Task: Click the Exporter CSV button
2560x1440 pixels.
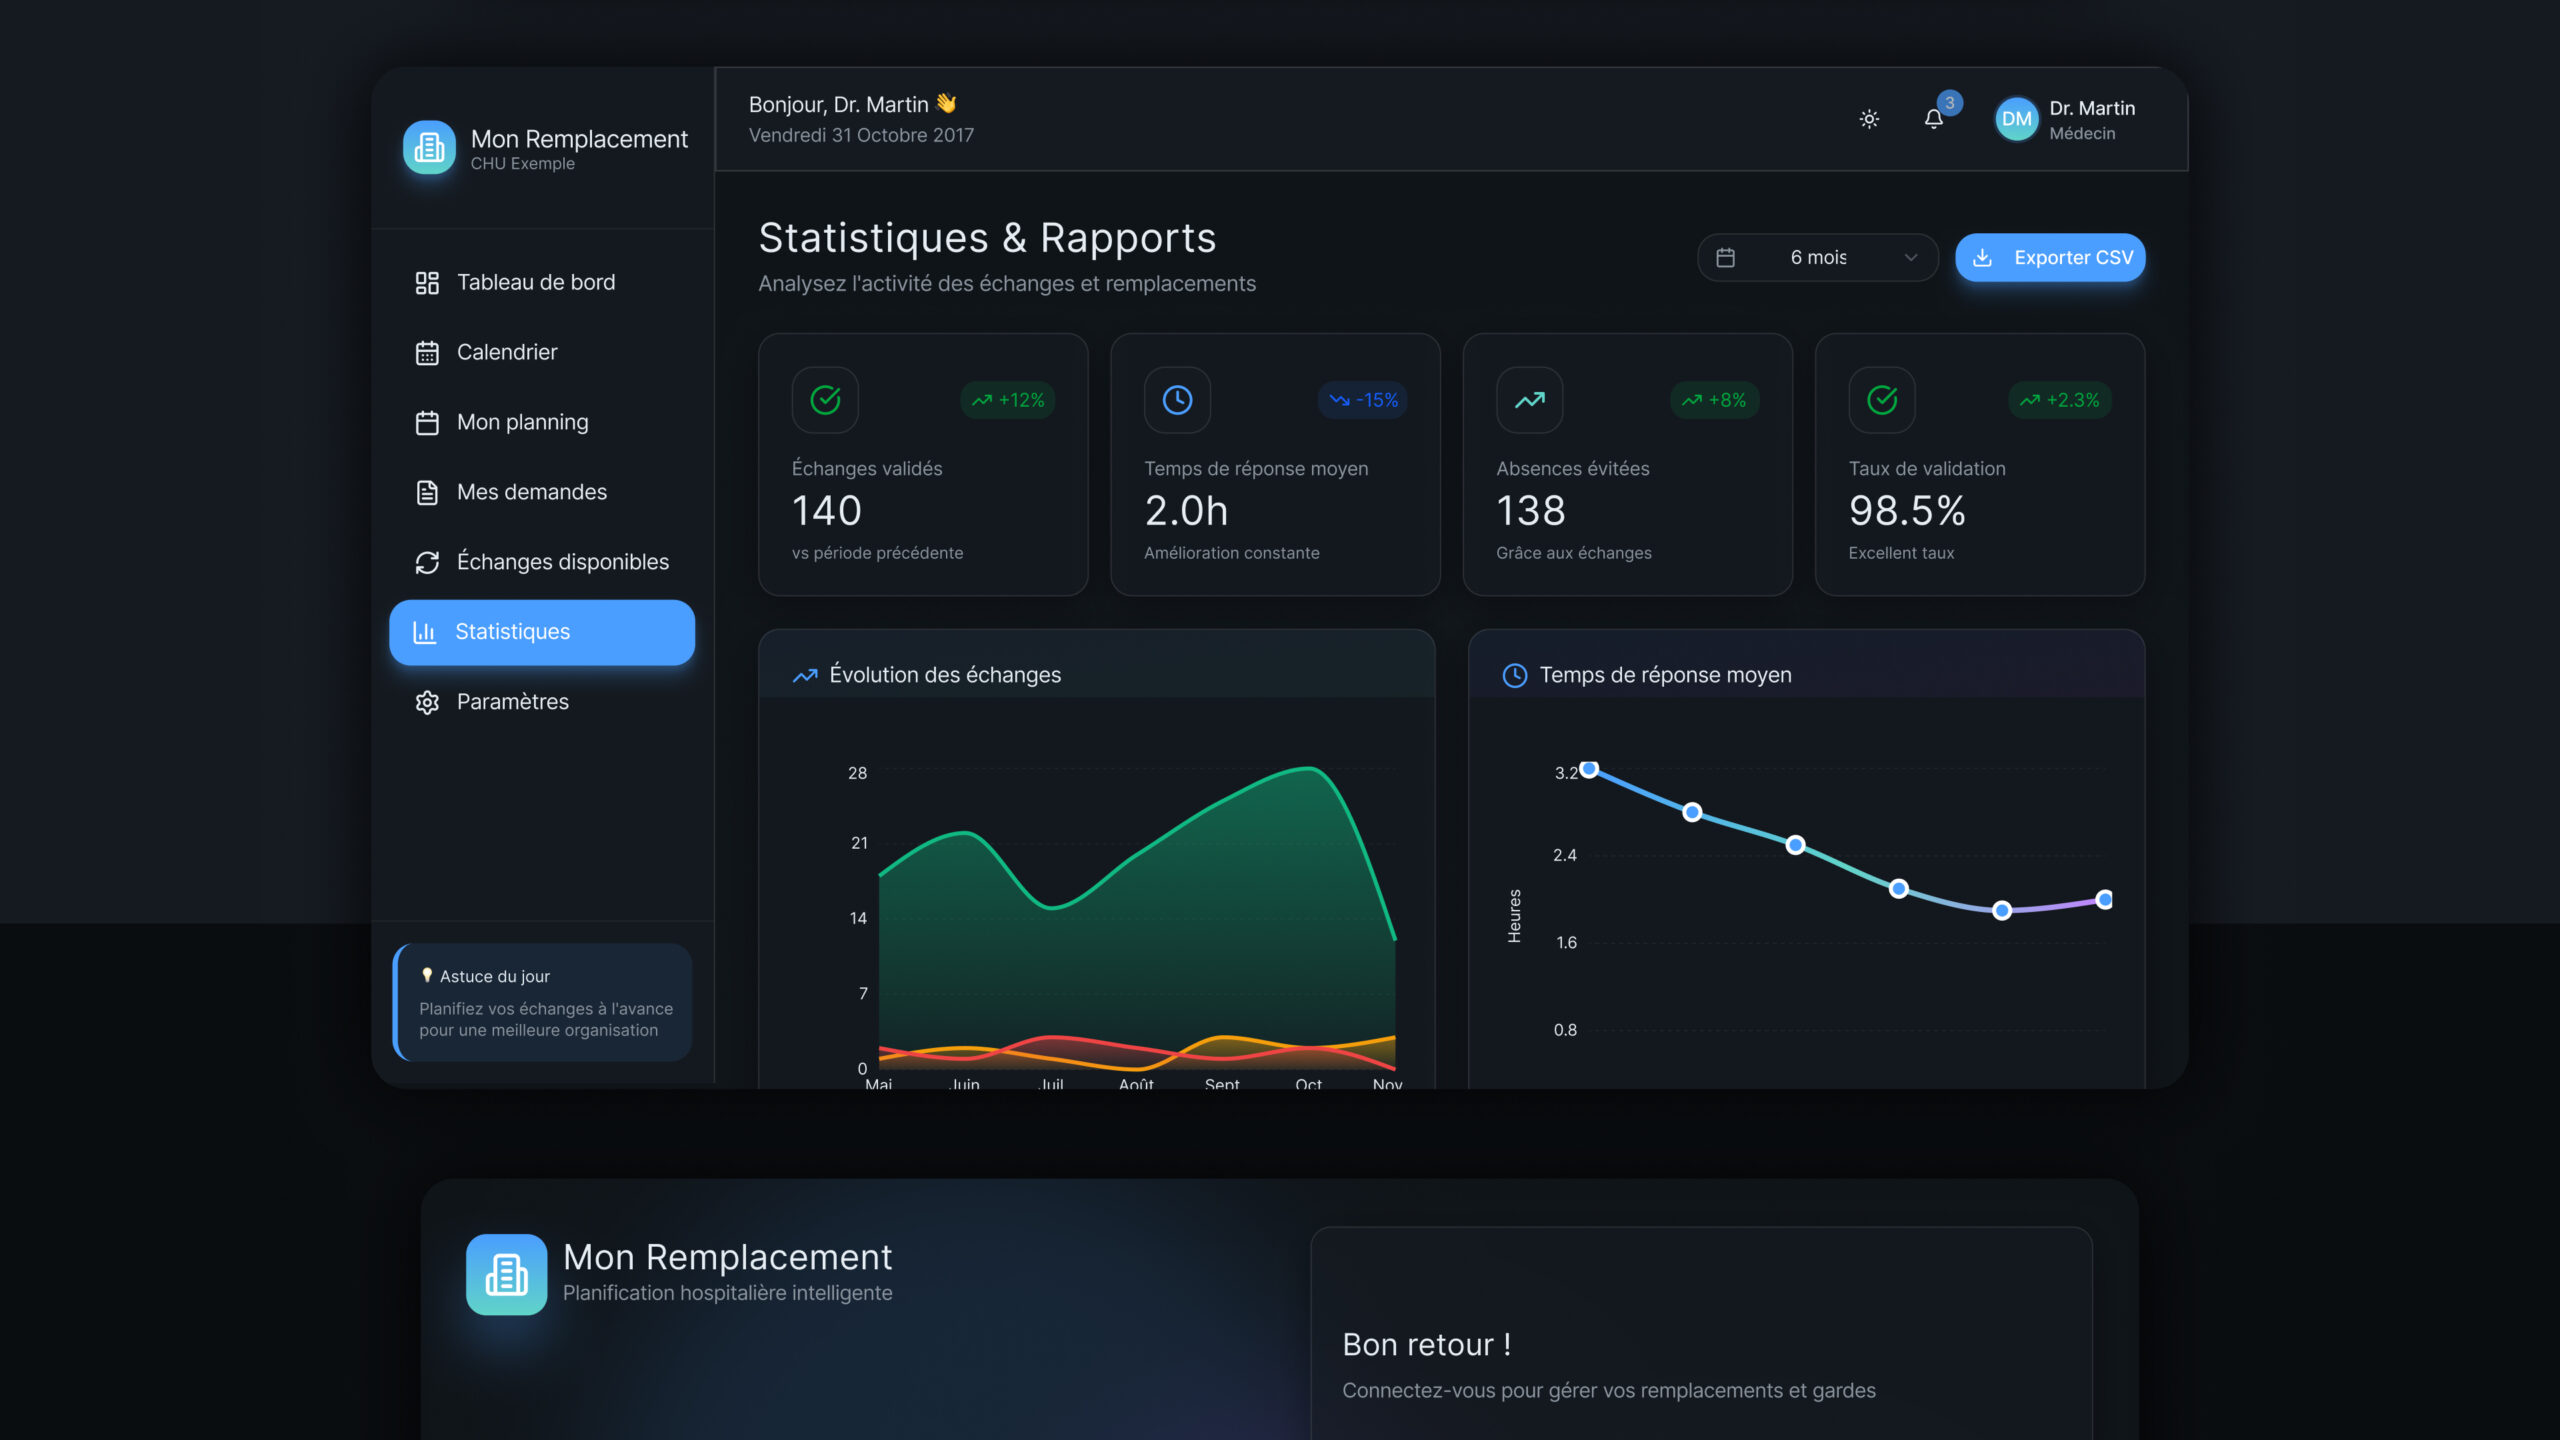Action: tap(2050, 258)
